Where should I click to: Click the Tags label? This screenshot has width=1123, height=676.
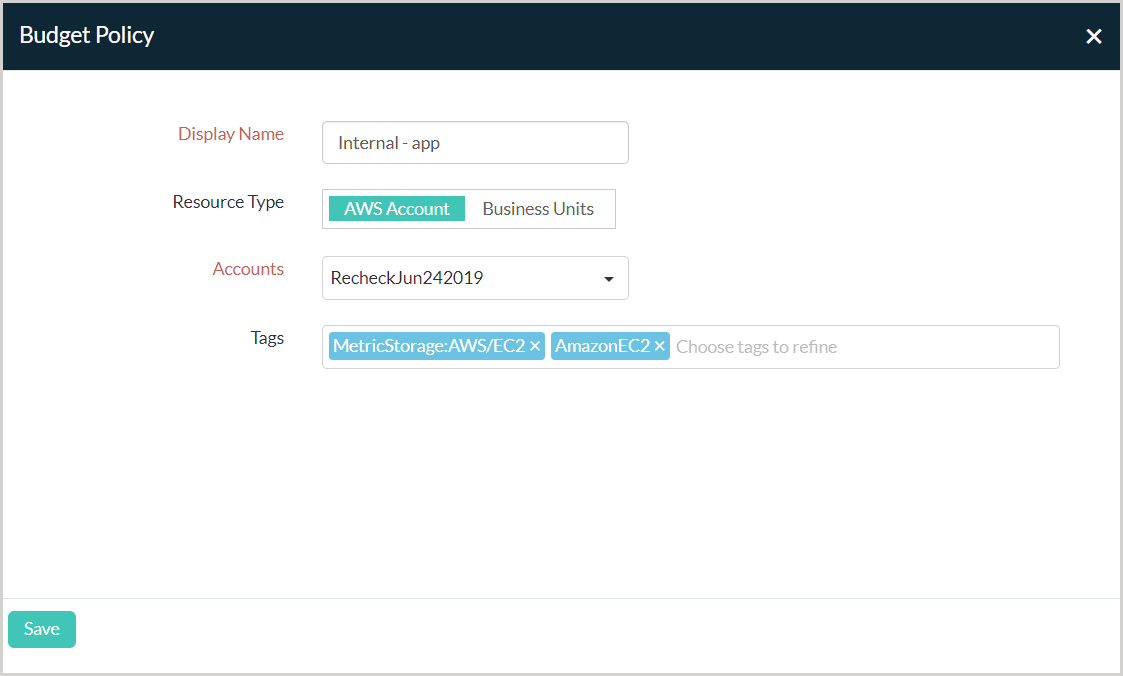pyautogui.click(x=267, y=338)
